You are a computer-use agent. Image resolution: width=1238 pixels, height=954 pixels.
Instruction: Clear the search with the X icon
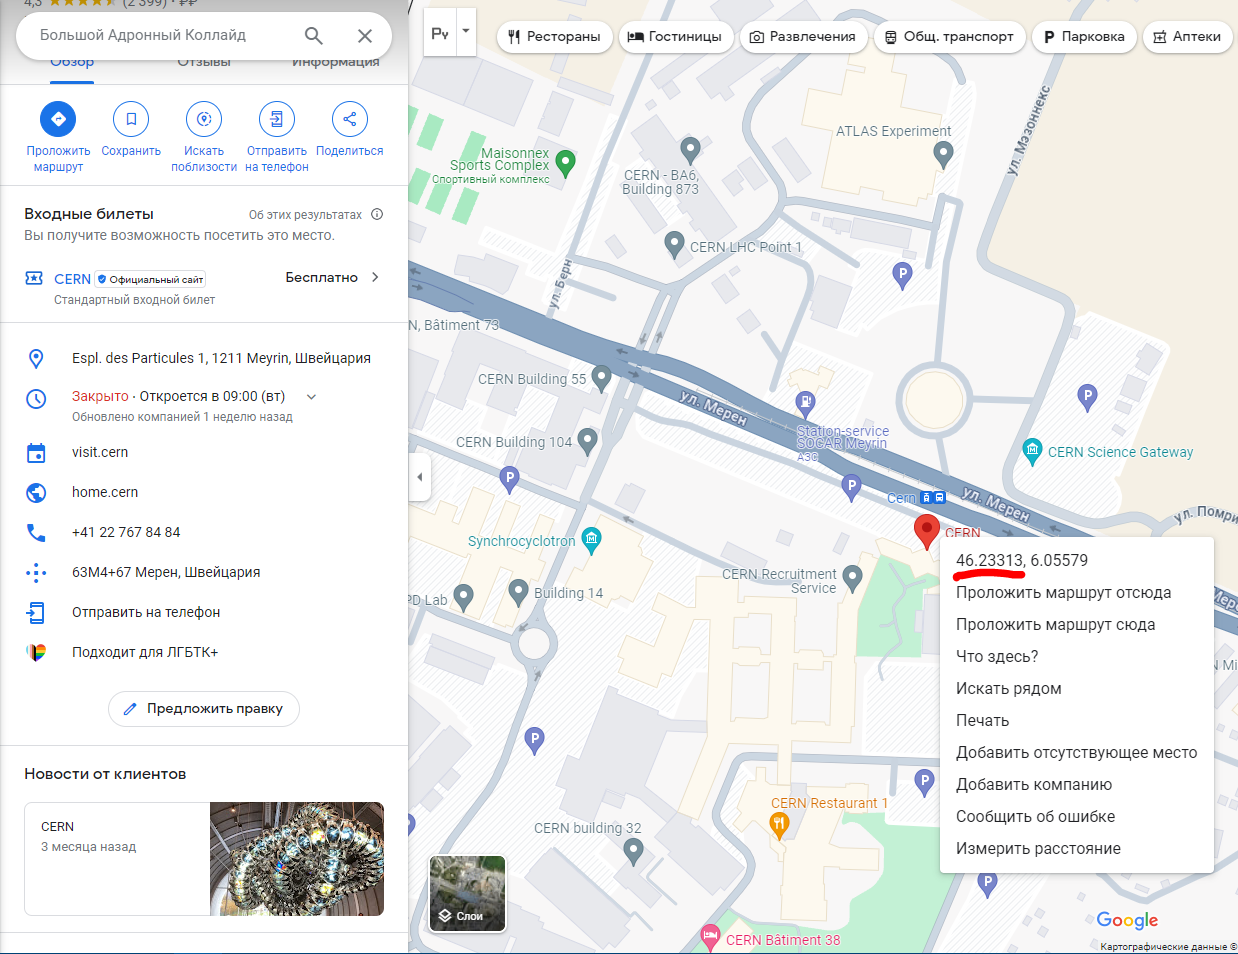click(365, 36)
